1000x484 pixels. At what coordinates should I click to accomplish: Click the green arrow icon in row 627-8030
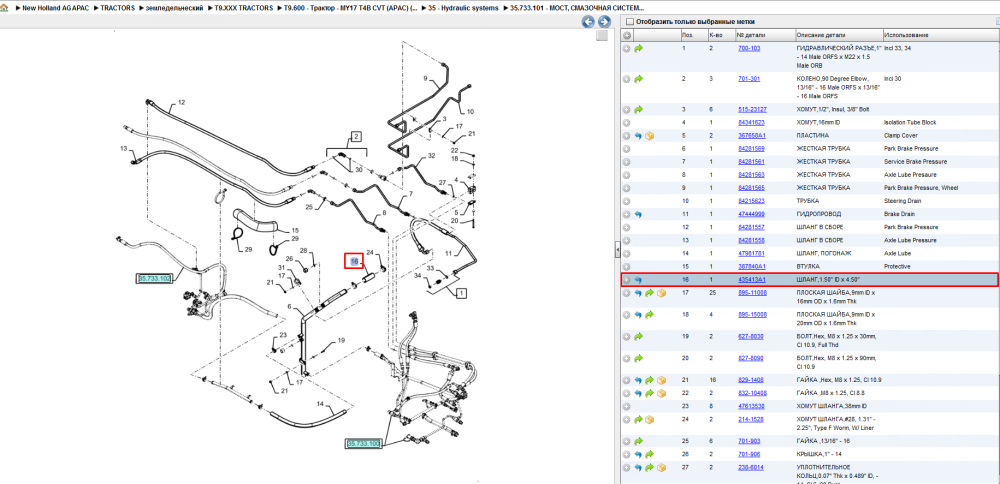pos(638,336)
